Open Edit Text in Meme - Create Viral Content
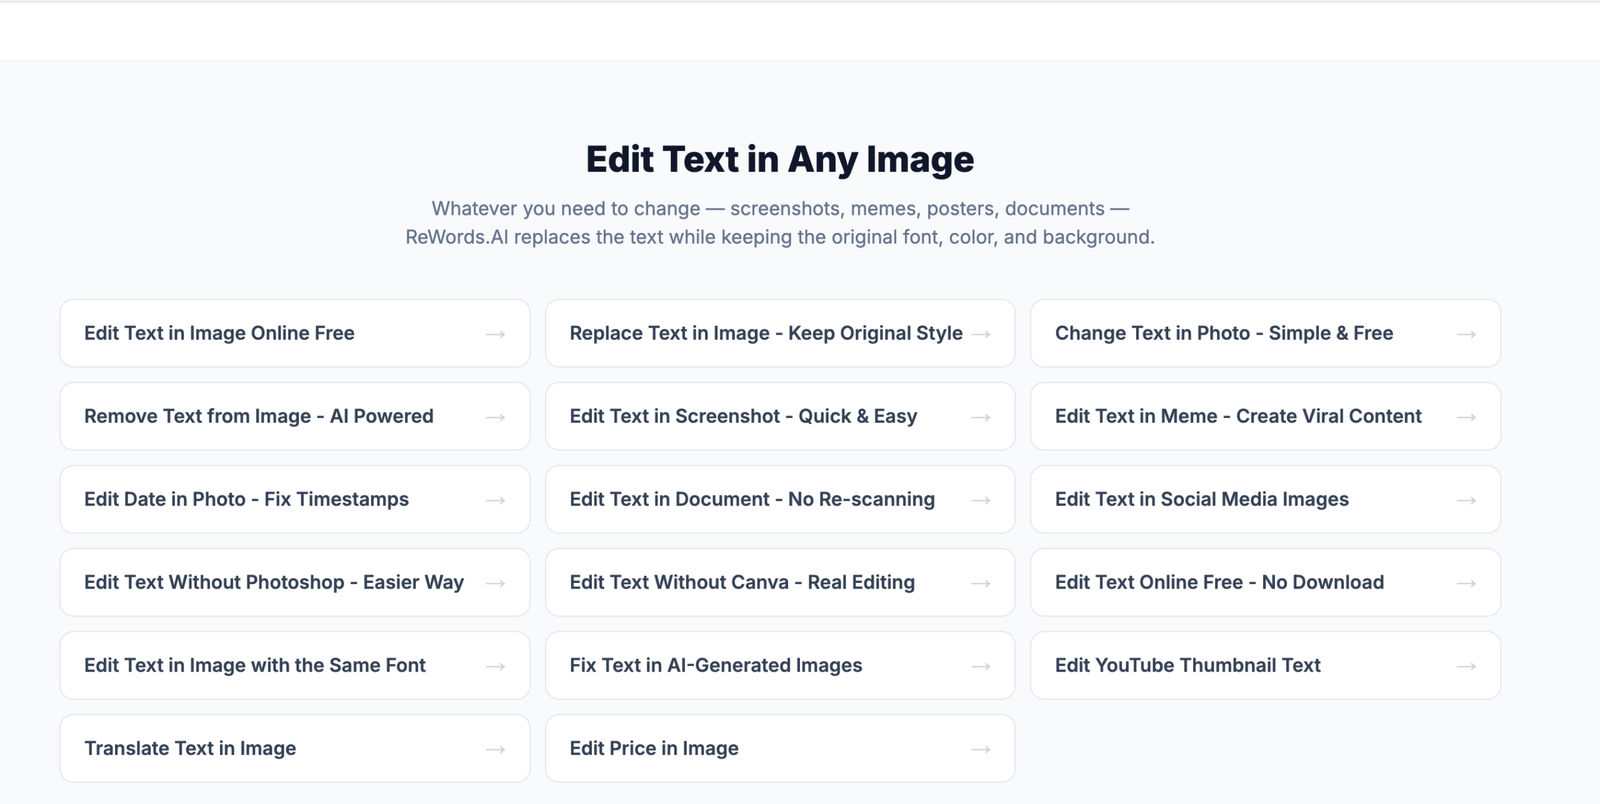This screenshot has height=804, width=1600. click(x=1265, y=416)
